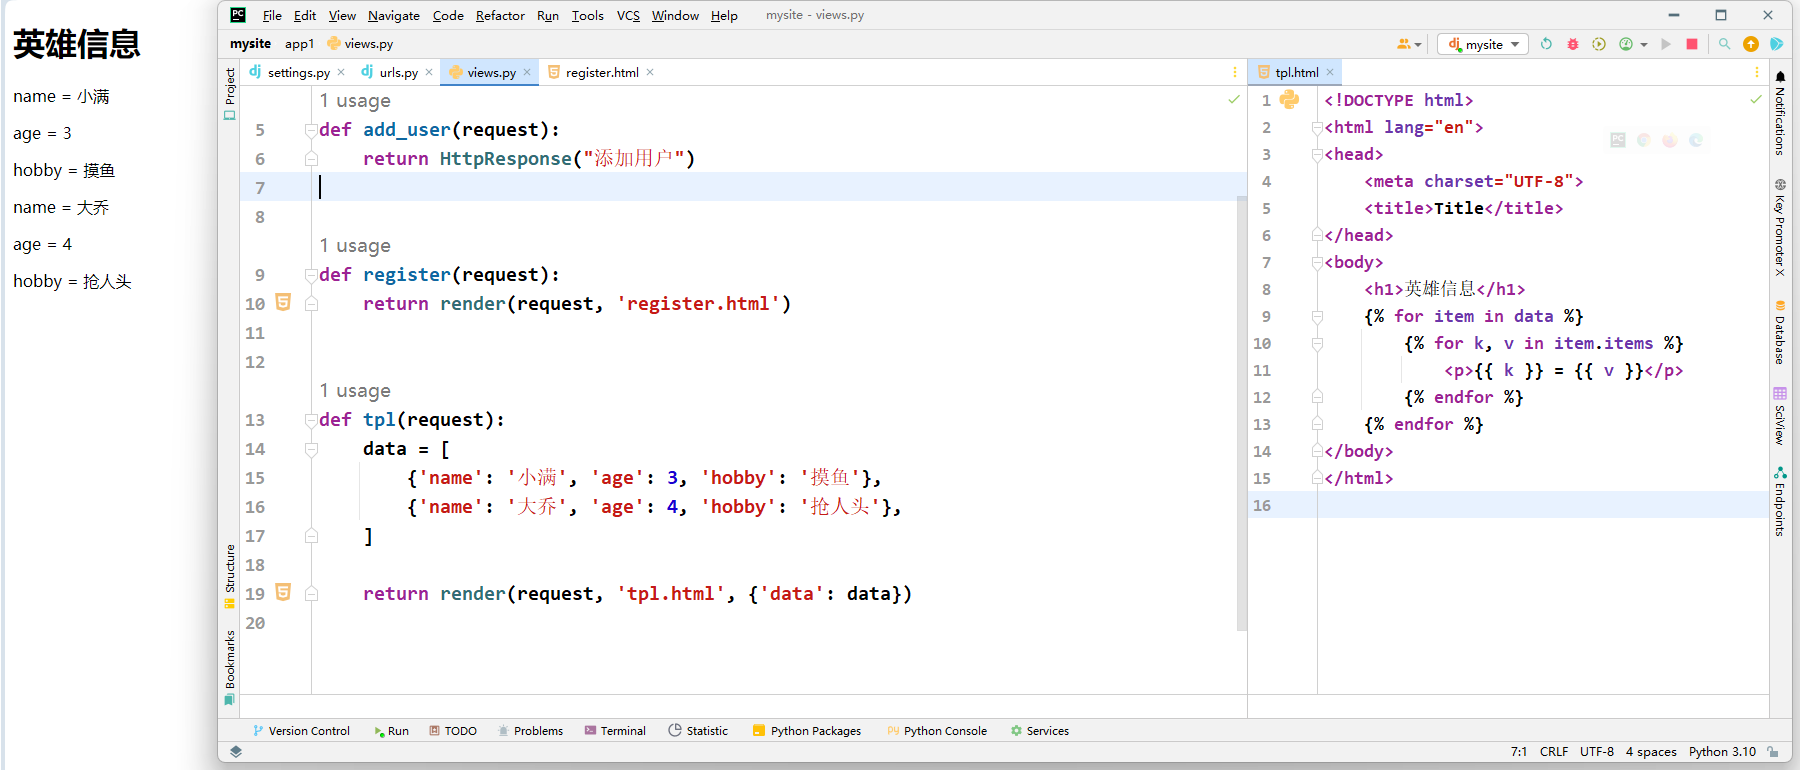1800x770 pixels.
Task: Click the template gutter icon on line 19
Action: (x=283, y=592)
